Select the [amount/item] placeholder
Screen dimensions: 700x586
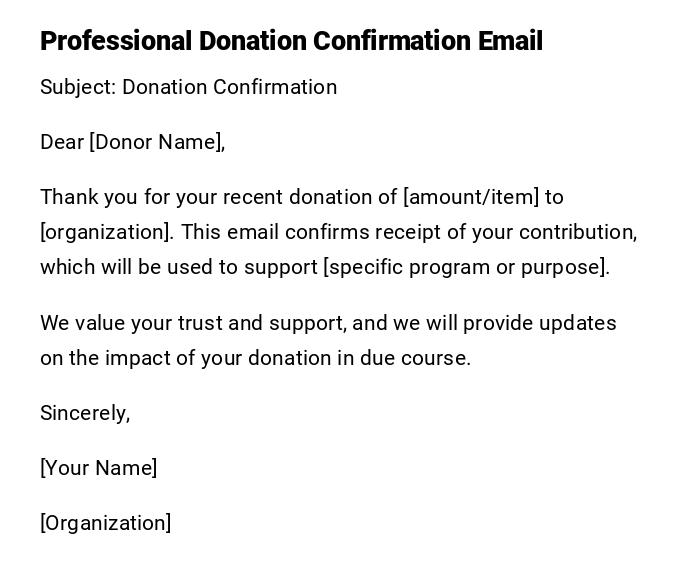[x=470, y=197]
